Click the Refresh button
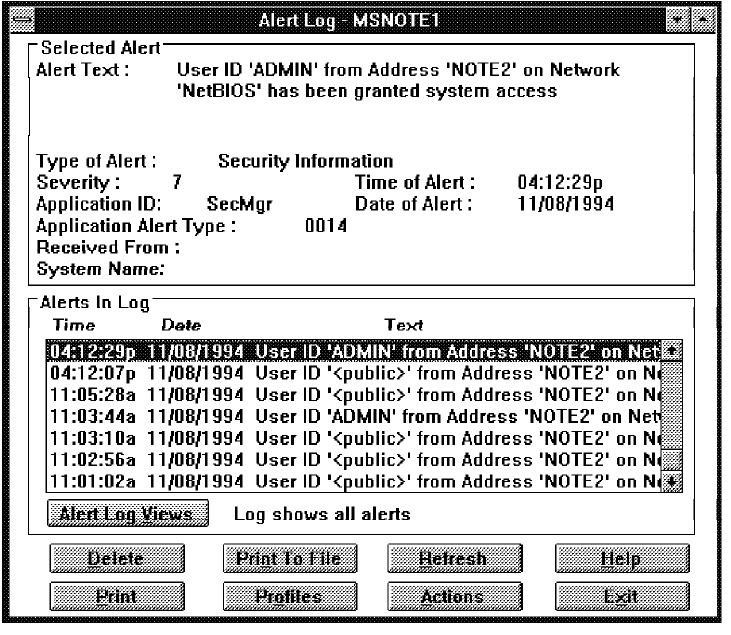This screenshot has width=731, height=635. click(x=455, y=558)
